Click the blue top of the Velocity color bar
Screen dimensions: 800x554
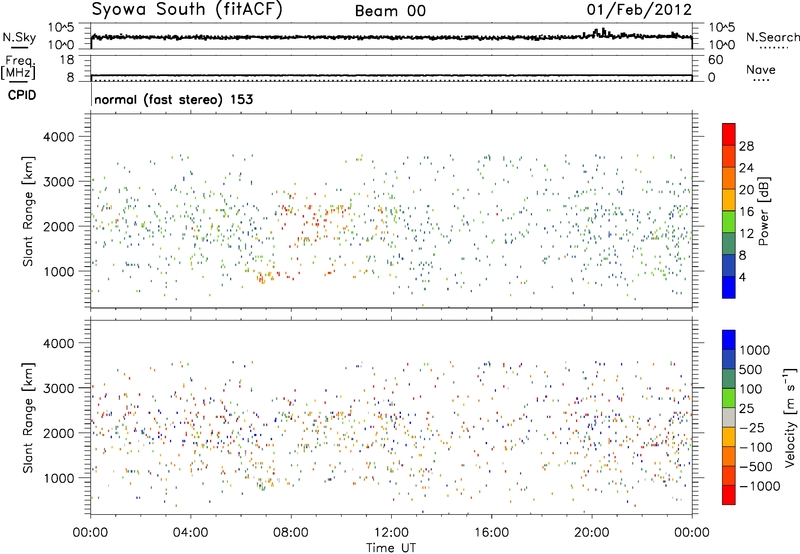point(729,340)
